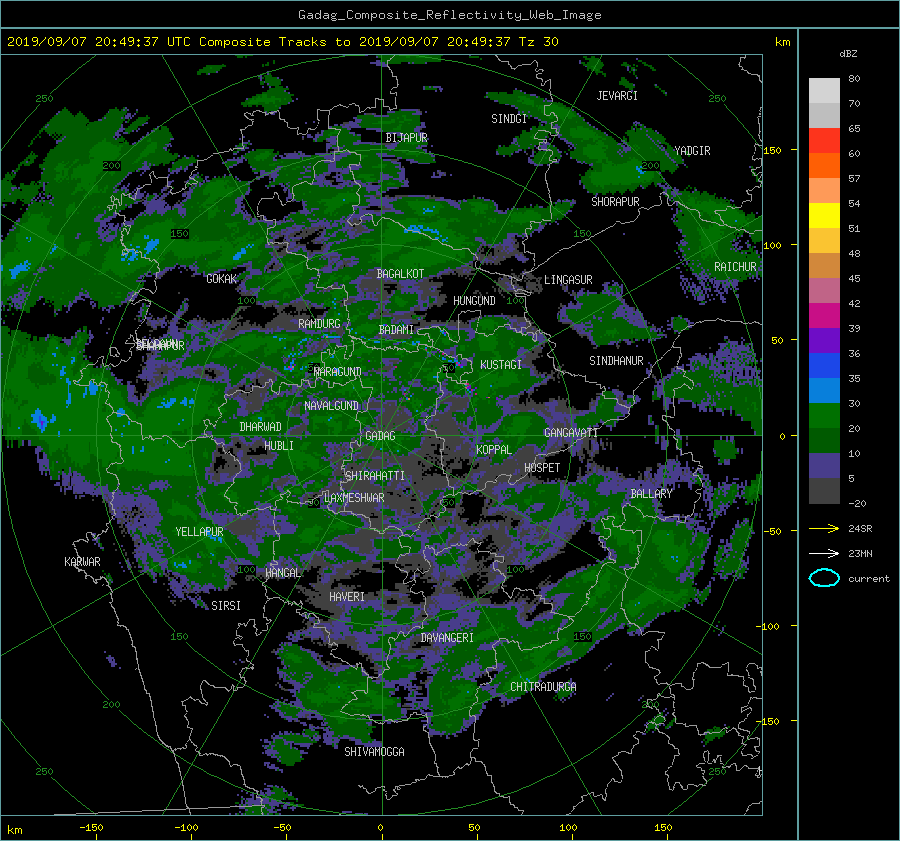Click the YELLAPUR city label

pos(199,532)
